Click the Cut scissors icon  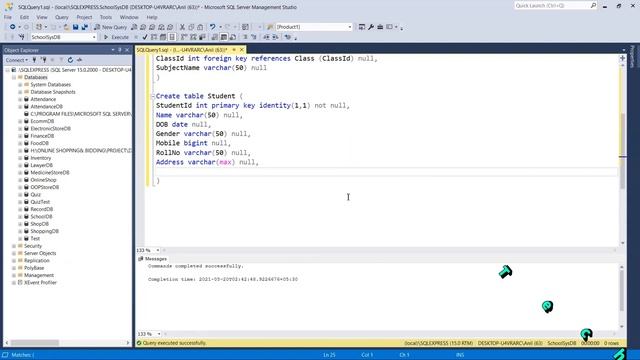(x=182, y=27)
